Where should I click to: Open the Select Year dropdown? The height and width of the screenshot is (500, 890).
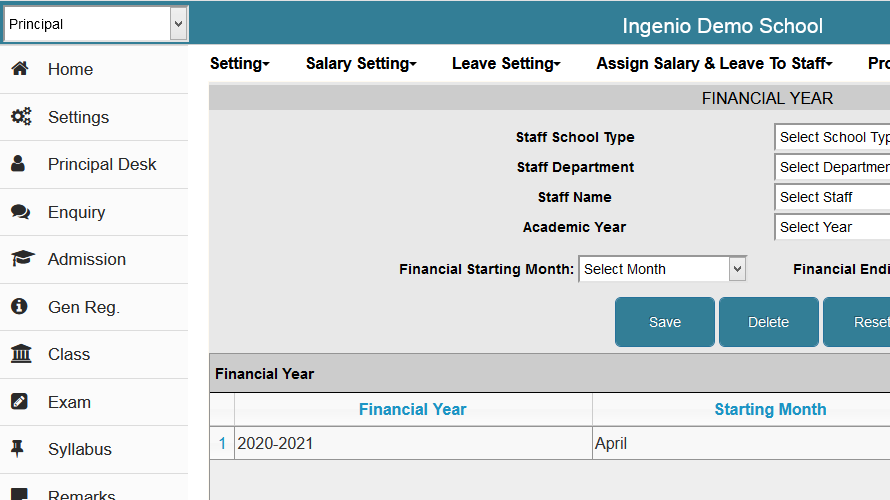point(833,227)
